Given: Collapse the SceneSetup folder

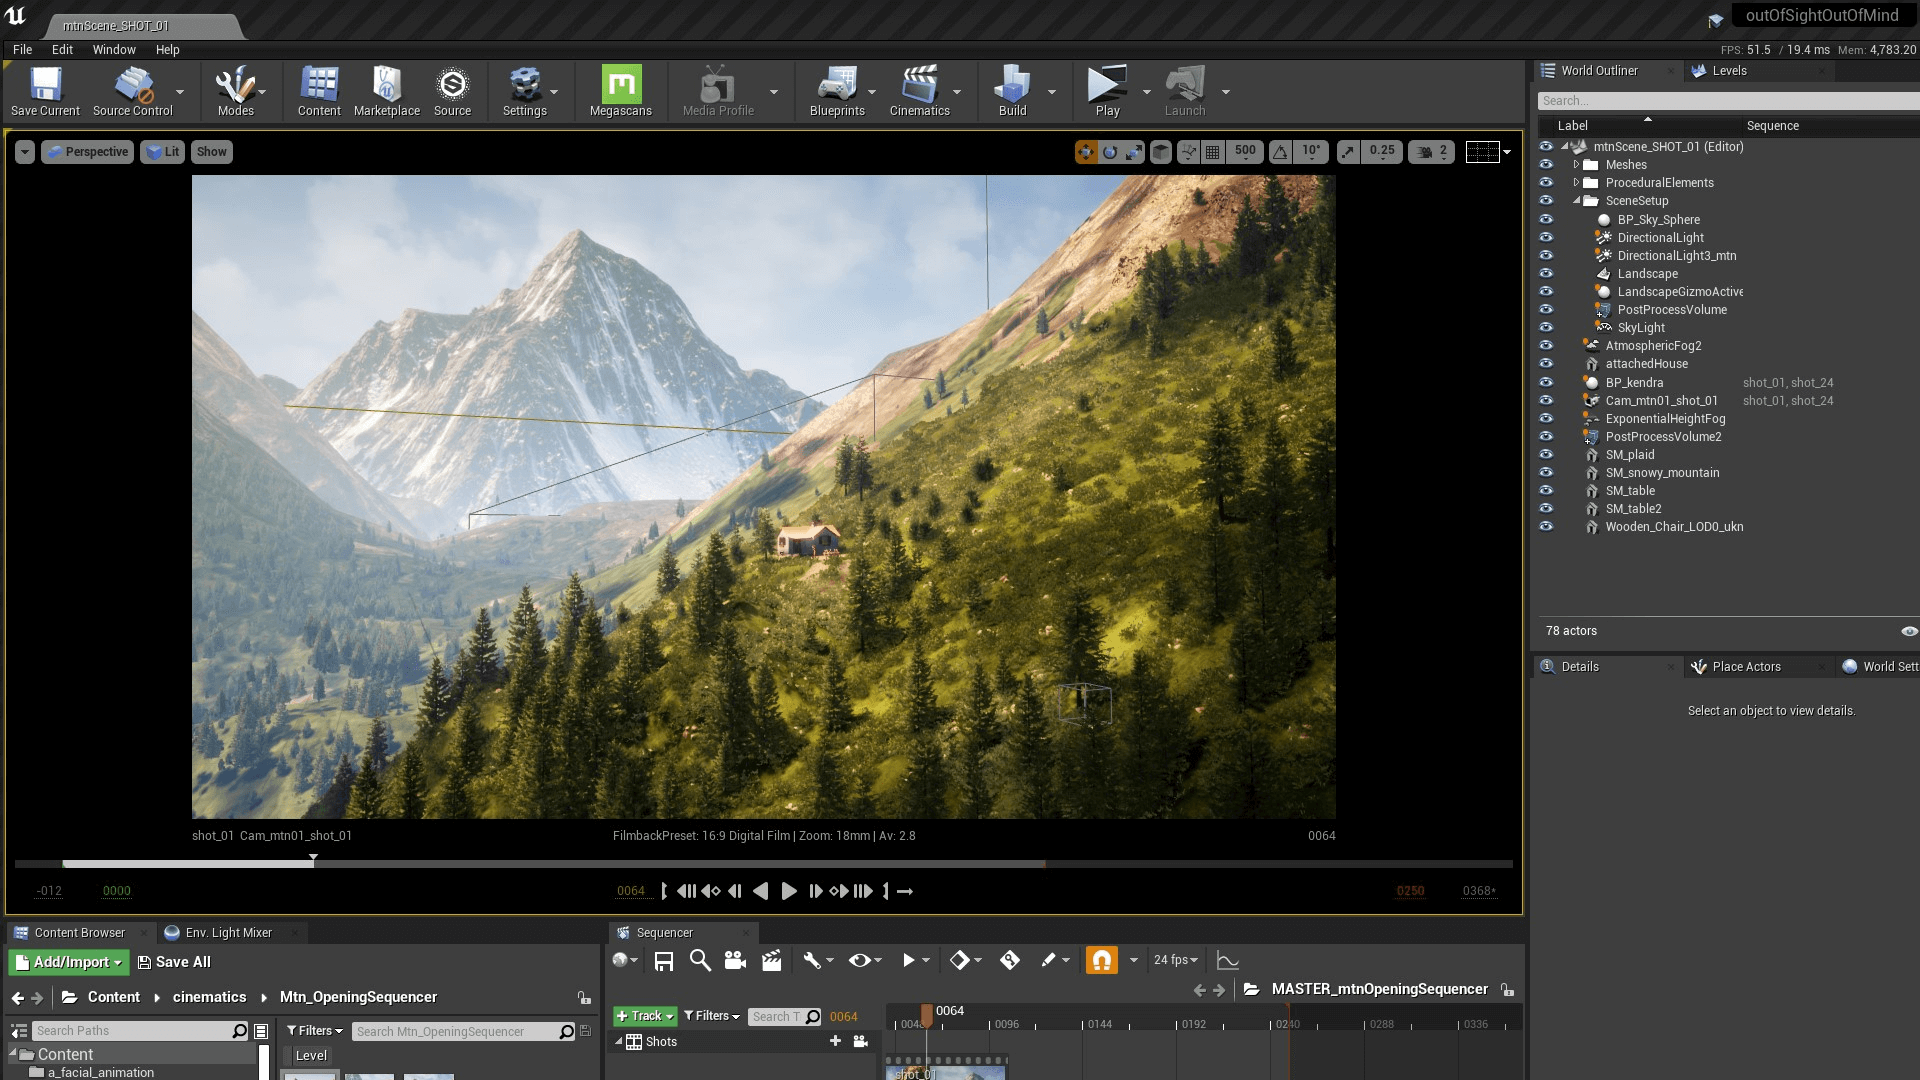Looking at the screenshot, I should tap(1577, 200).
